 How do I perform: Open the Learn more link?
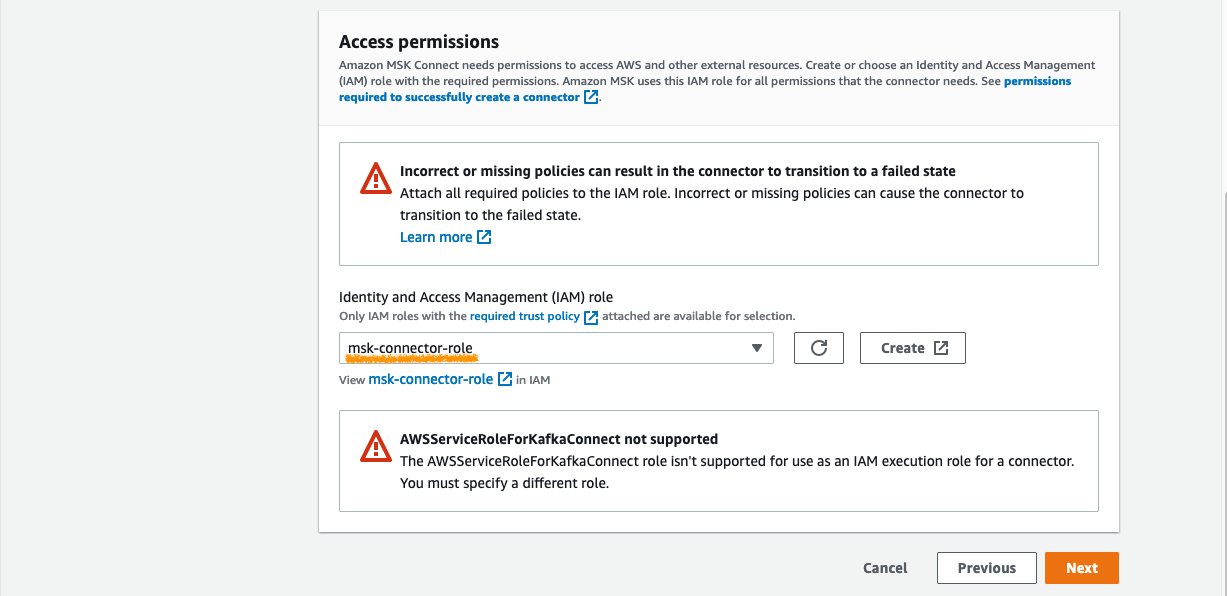436,237
